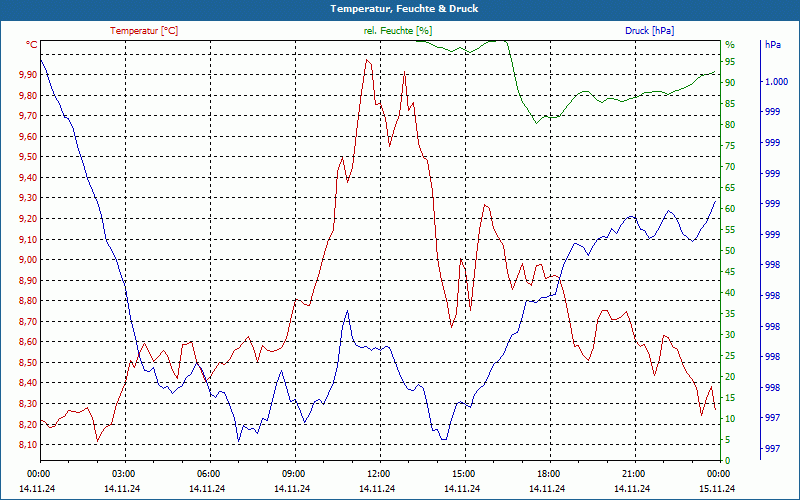Select the red 'Temperatur [°C]' legend label

144,31
